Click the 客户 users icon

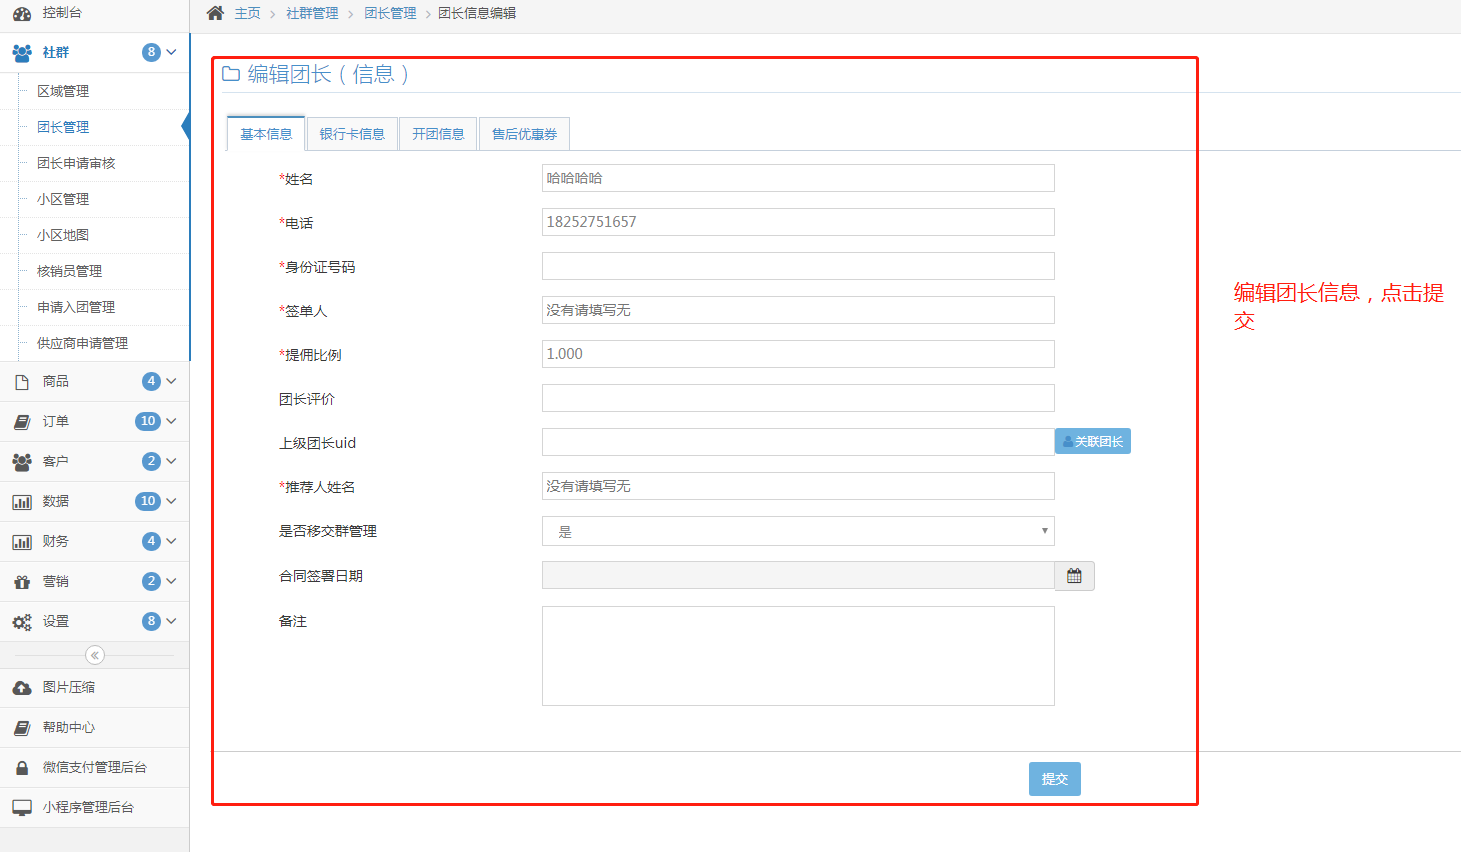(x=21, y=462)
